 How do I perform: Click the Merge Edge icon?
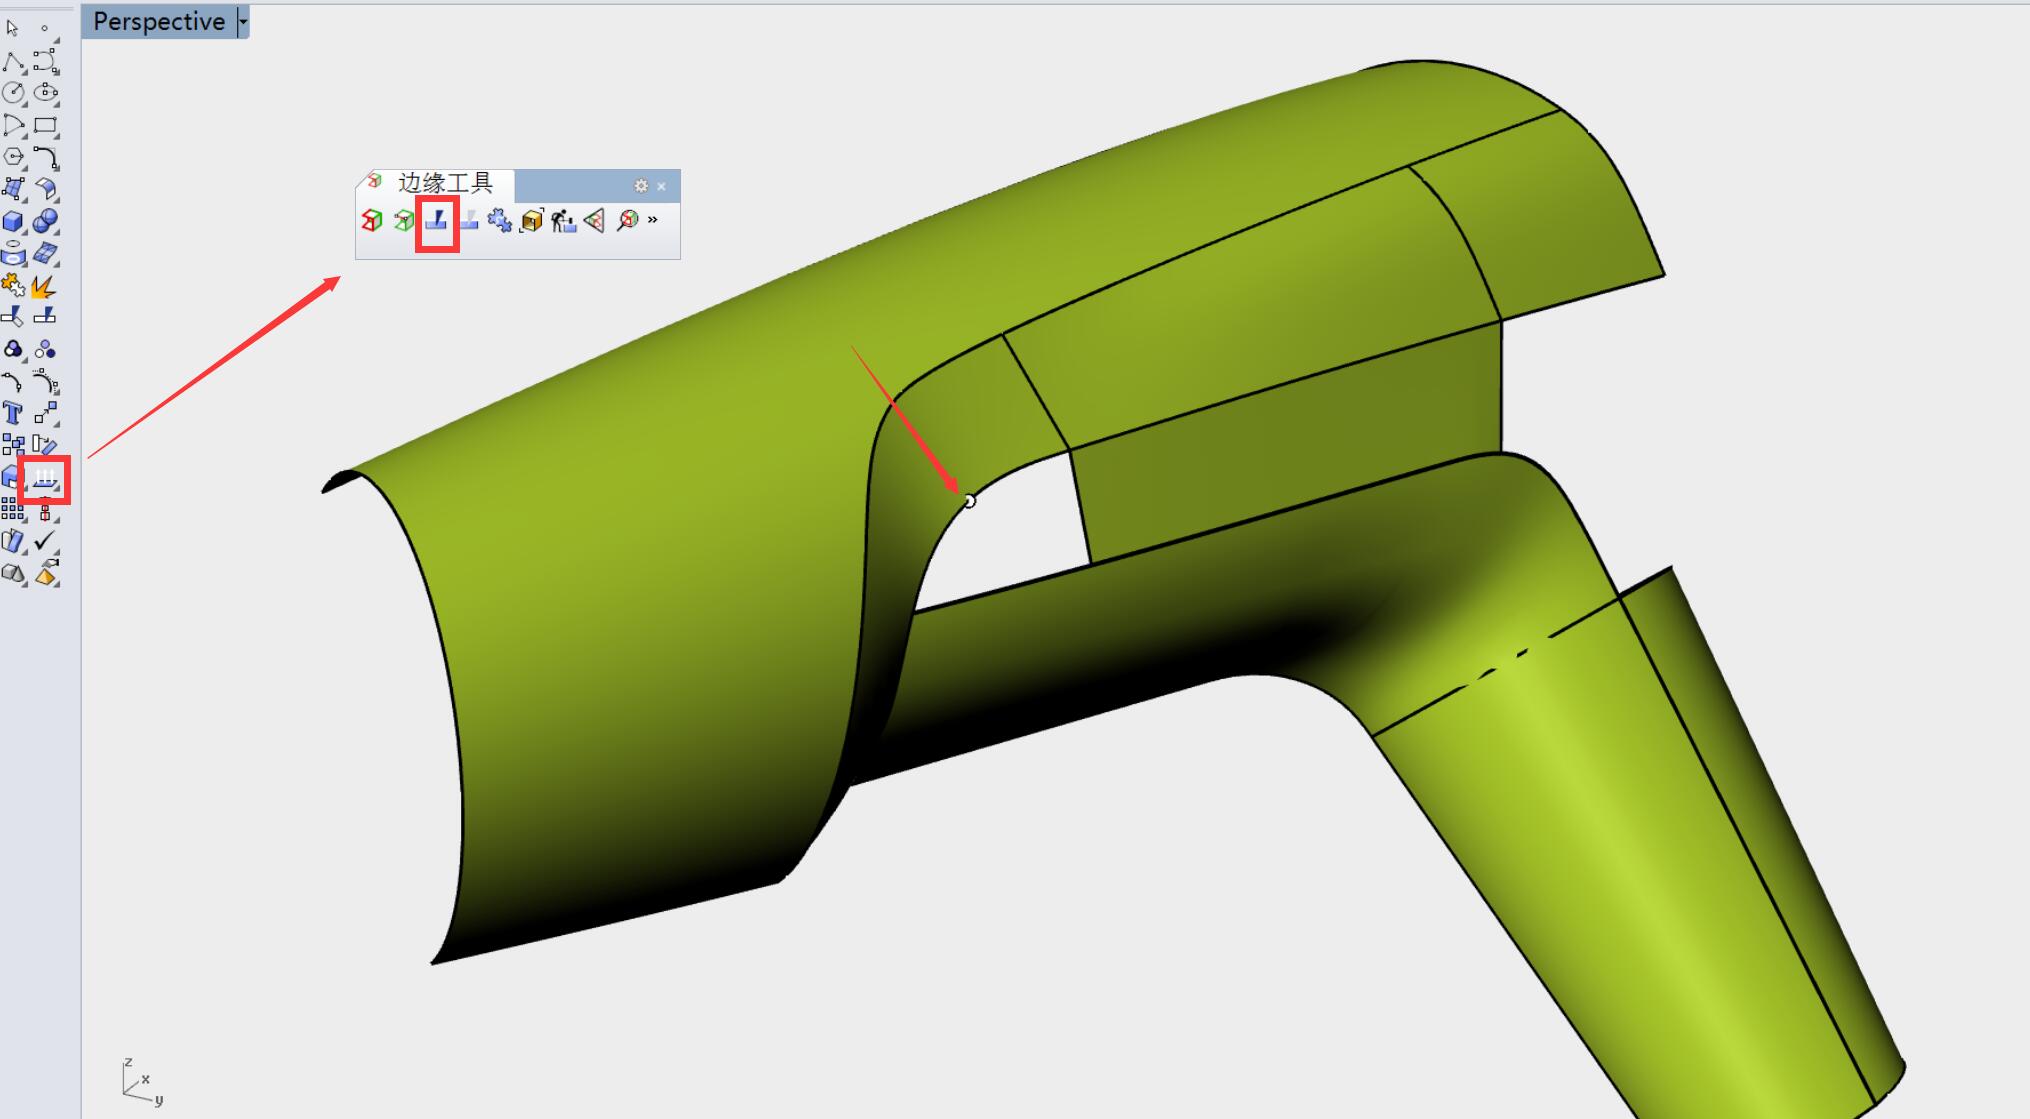(x=468, y=221)
